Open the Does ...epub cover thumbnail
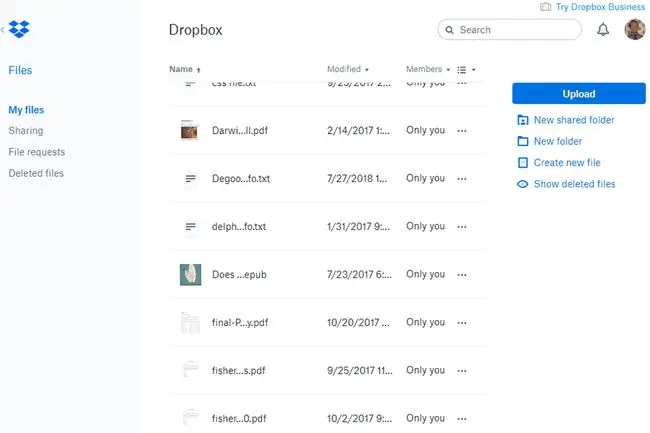650x433 pixels. (190, 275)
